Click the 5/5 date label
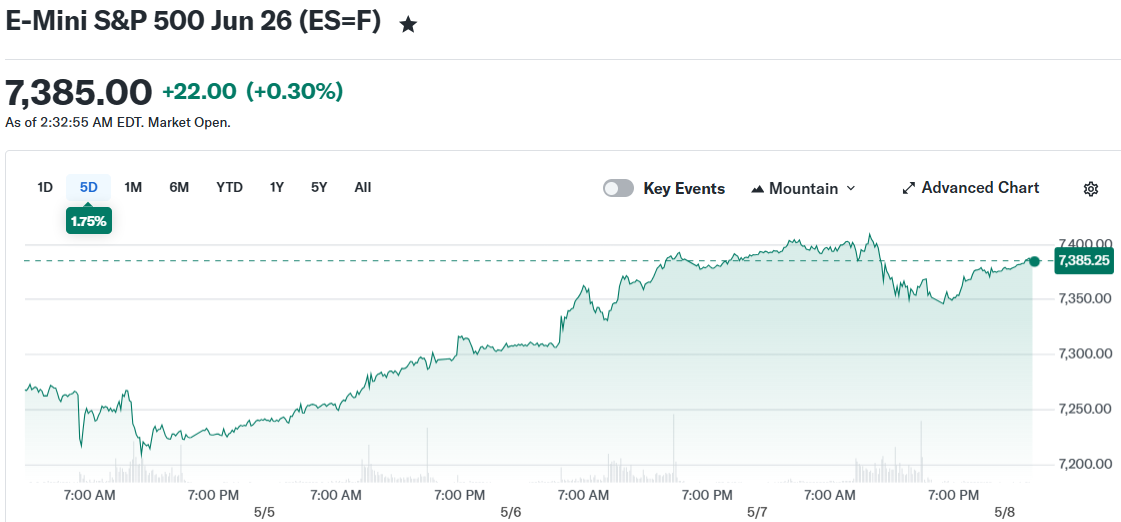Viewport: 1121px width, 522px height. point(264,513)
